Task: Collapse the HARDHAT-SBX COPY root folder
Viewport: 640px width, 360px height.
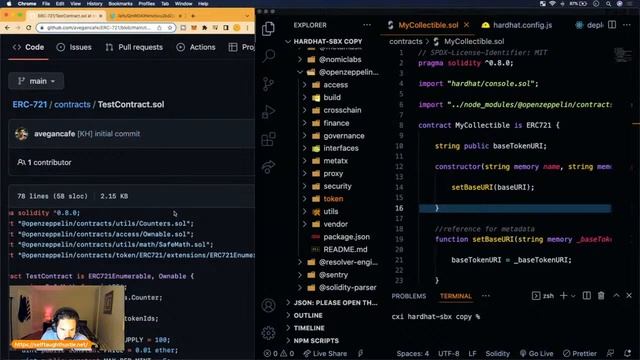Action: (x=328, y=41)
